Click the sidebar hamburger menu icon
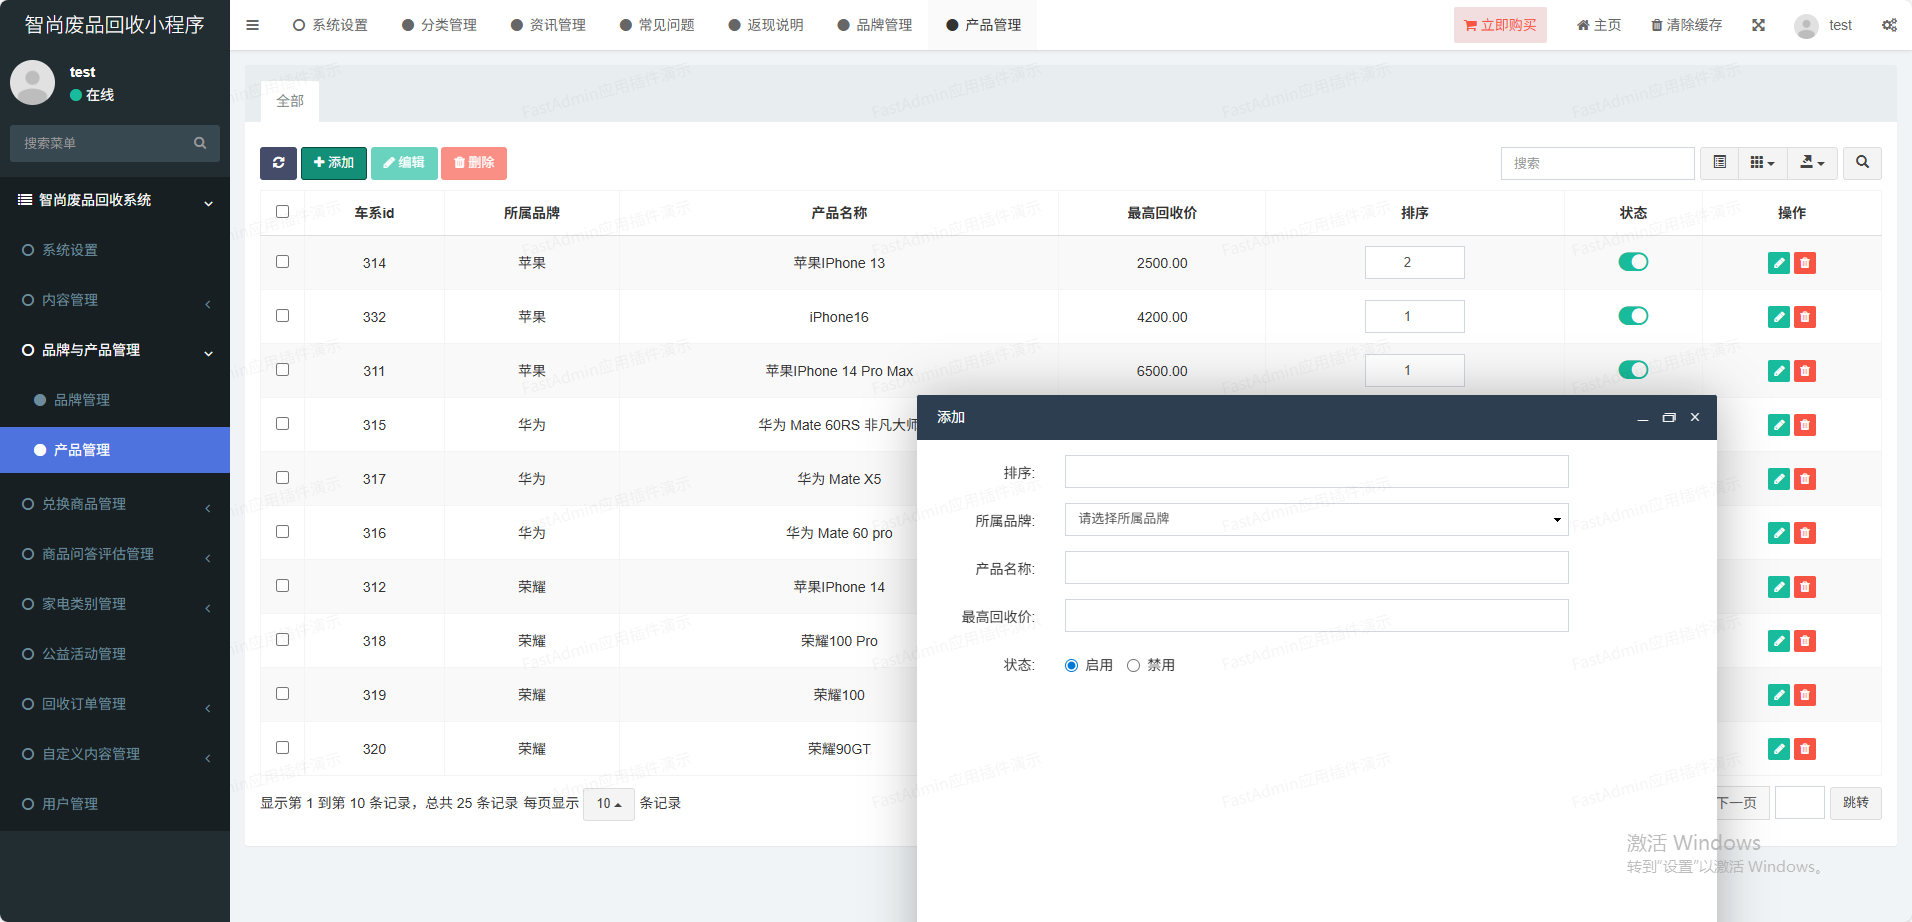 pyautogui.click(x=252, y=25)
